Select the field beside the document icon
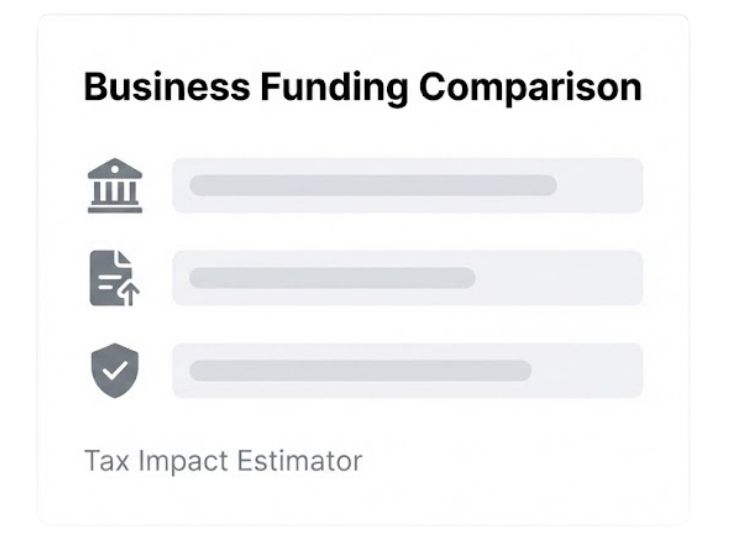The width and height of the screenshot is (732, 536). click(x=407, y=278)
